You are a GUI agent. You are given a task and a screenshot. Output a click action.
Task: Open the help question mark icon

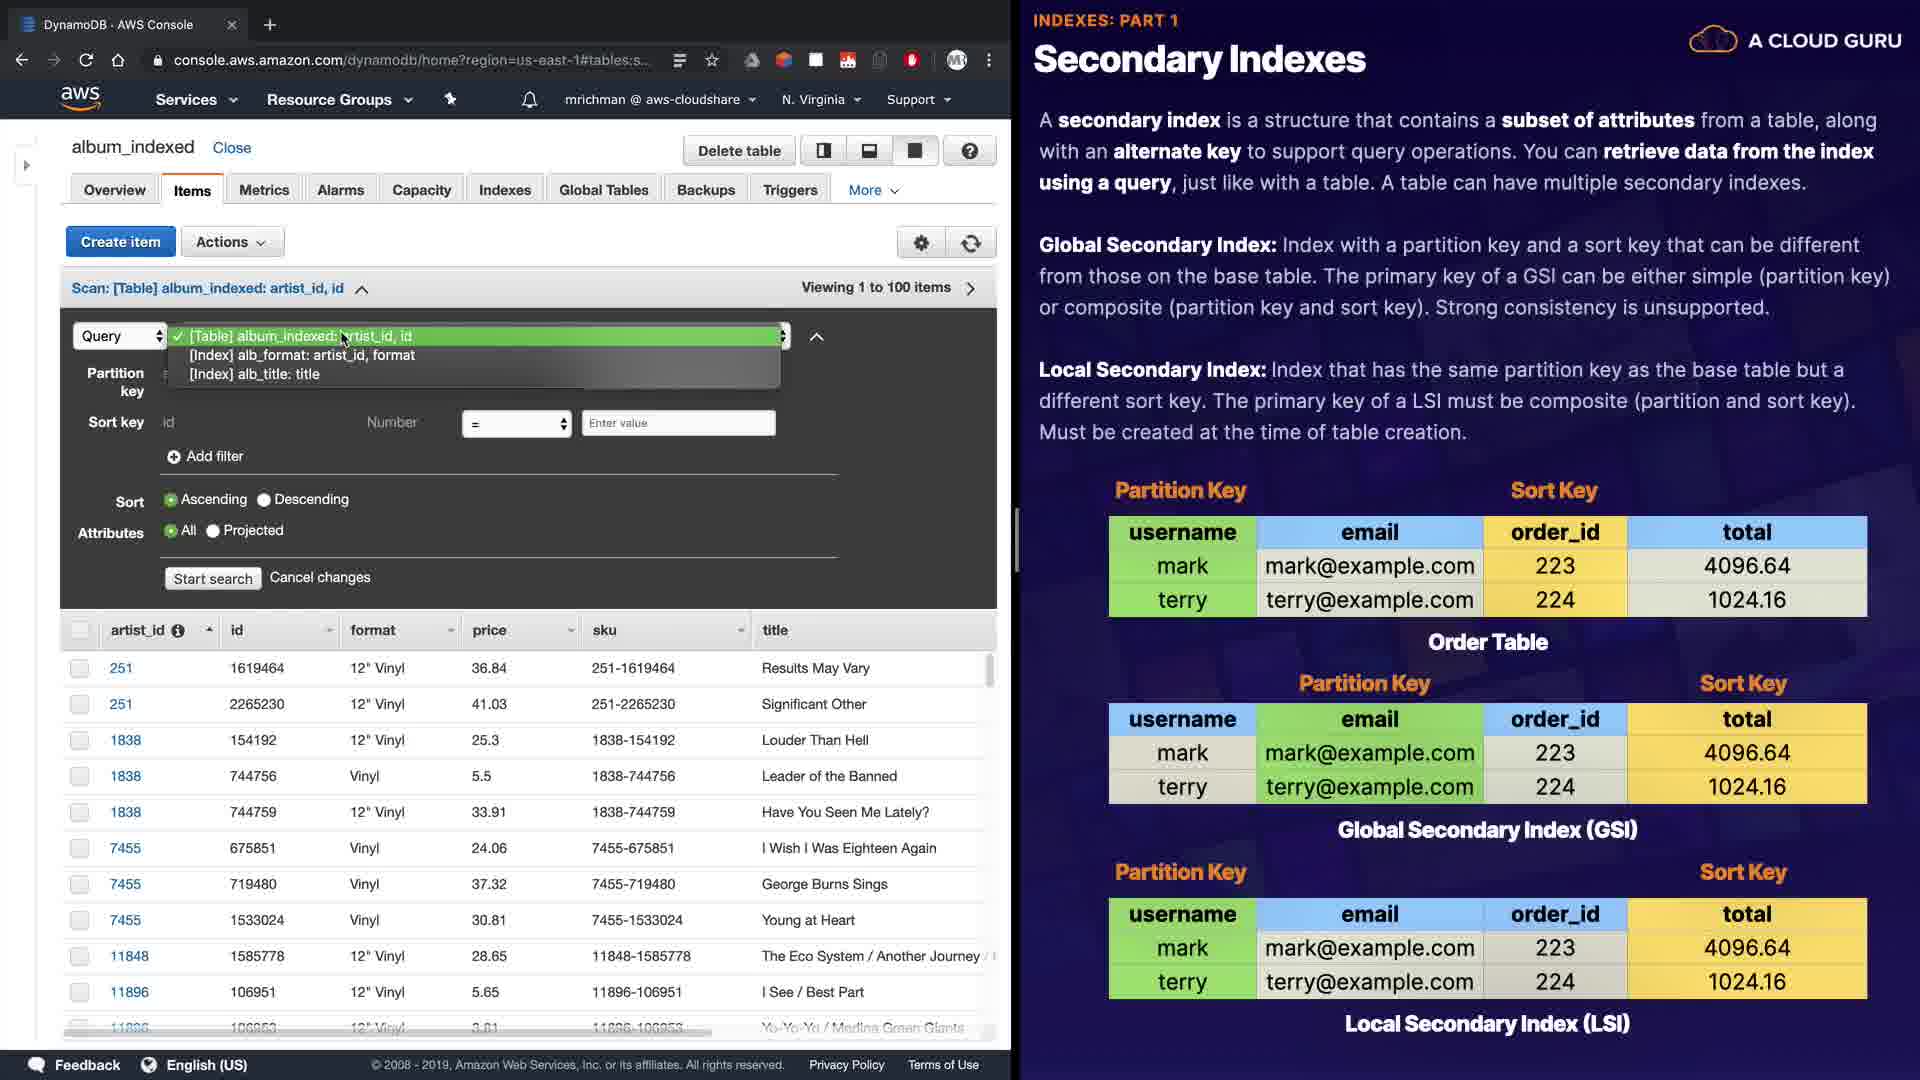point(969,151)
